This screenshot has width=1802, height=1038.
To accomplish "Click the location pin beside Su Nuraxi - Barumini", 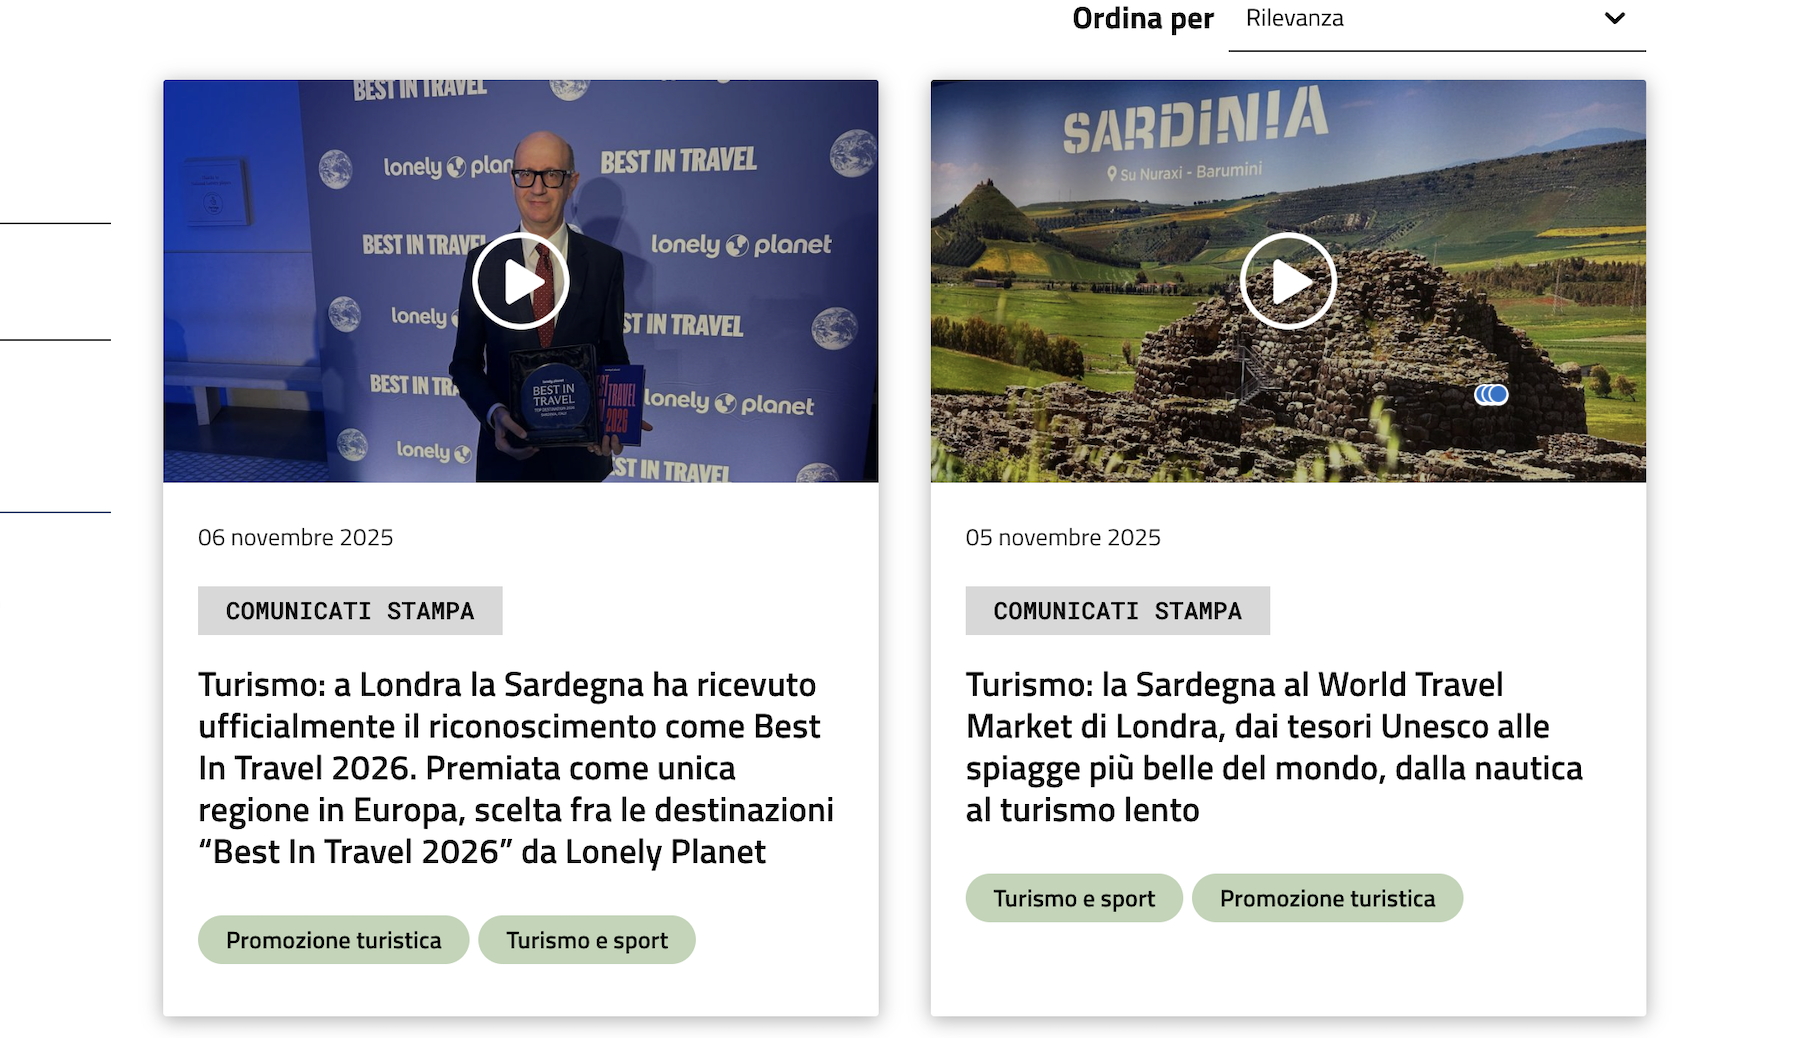I will pyautogui.click(x=1111, y=174).
